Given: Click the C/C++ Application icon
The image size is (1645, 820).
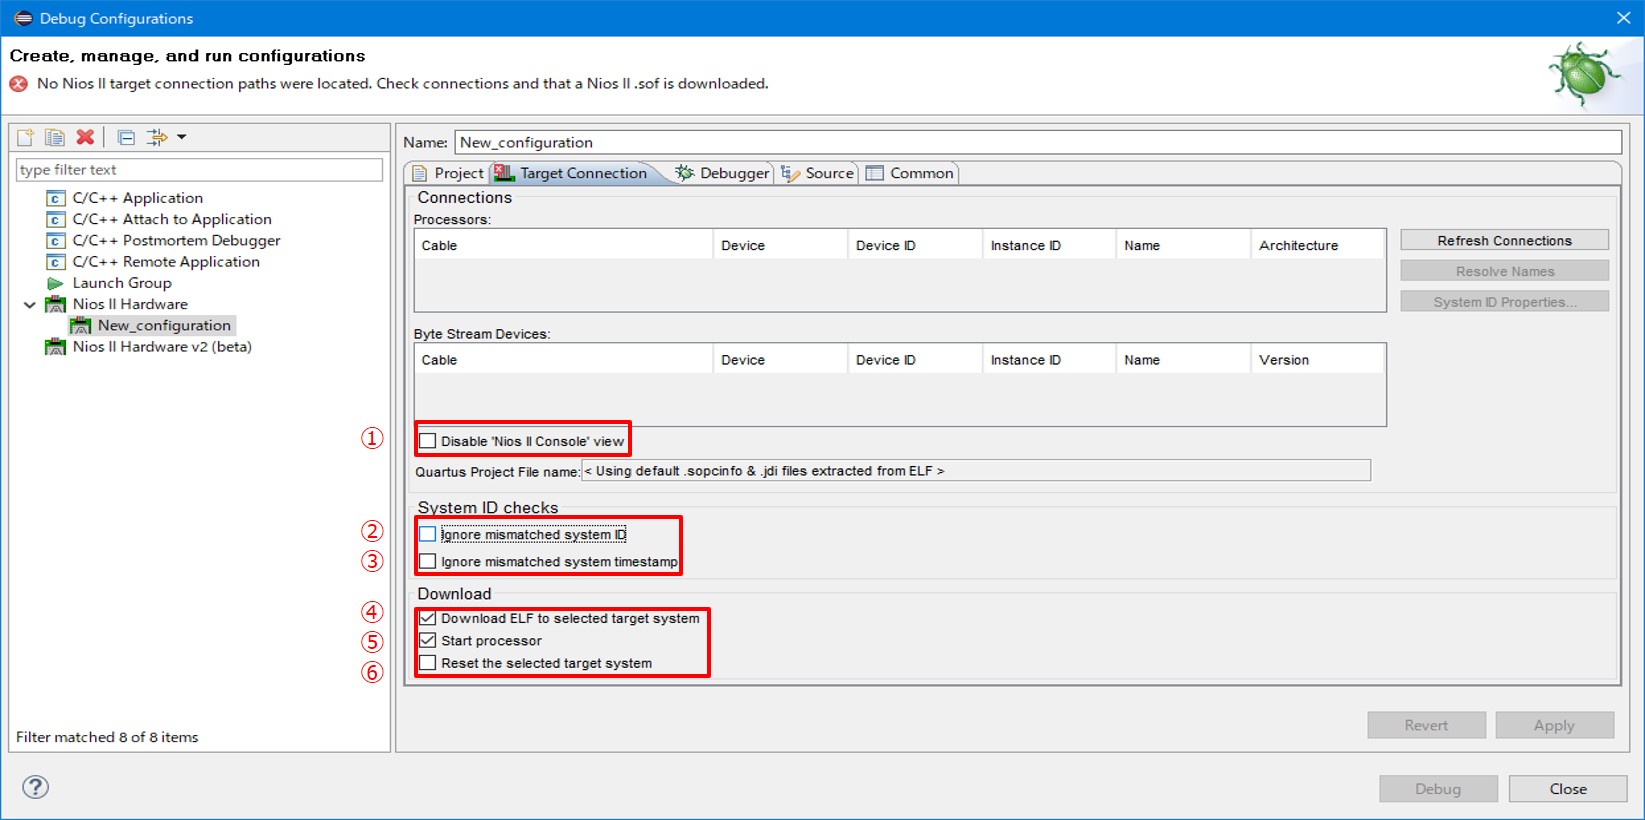Looking at the screenshot, I should pyautogui.click(x=56, y=198).
